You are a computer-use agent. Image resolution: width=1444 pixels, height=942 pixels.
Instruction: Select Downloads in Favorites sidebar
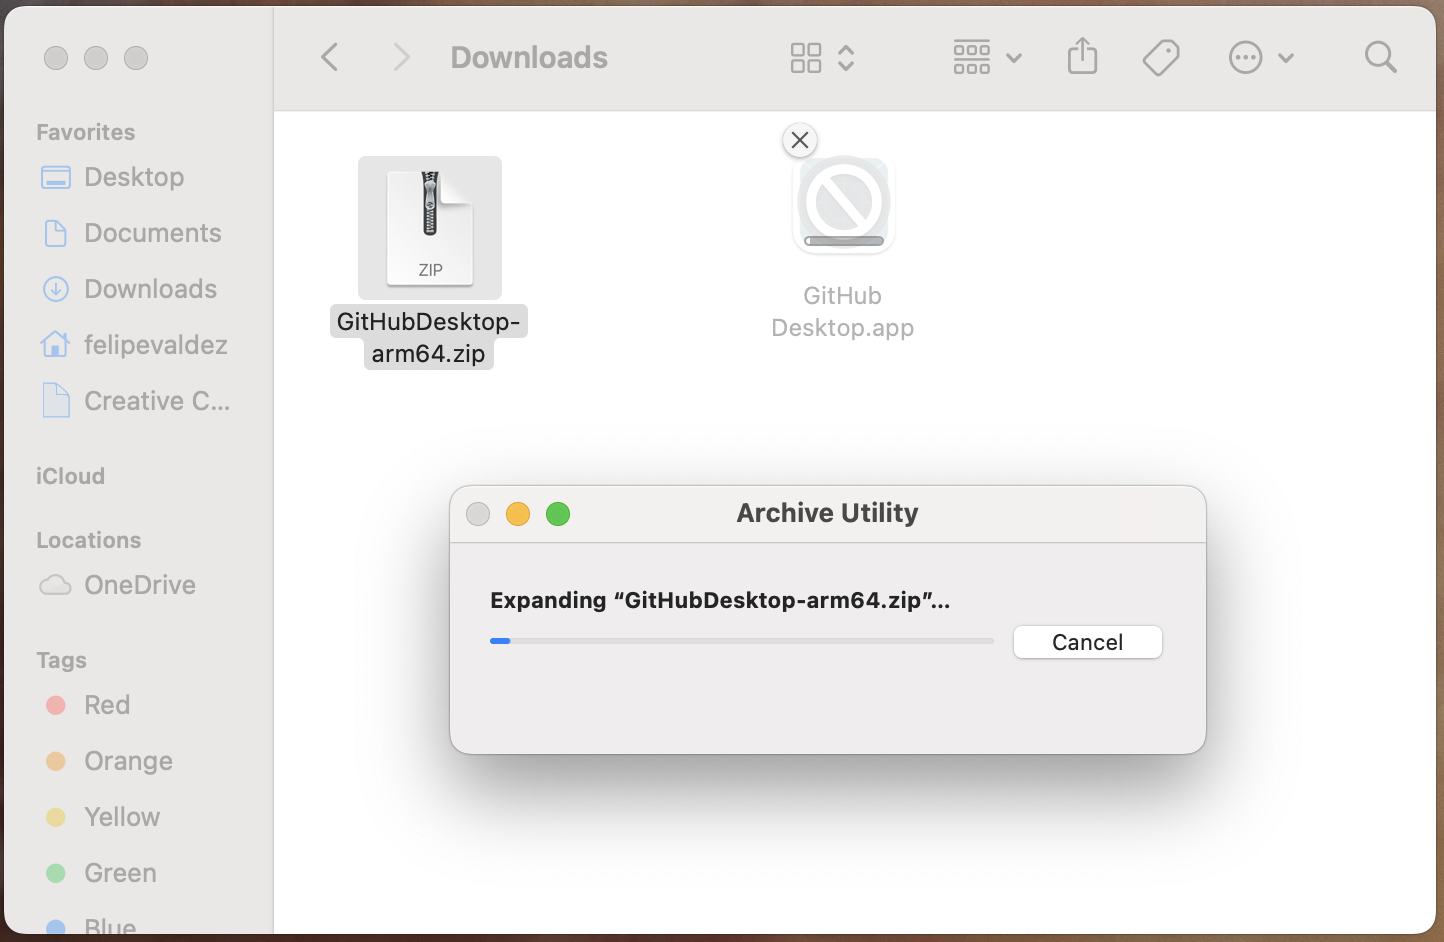[x=150, y=289]
